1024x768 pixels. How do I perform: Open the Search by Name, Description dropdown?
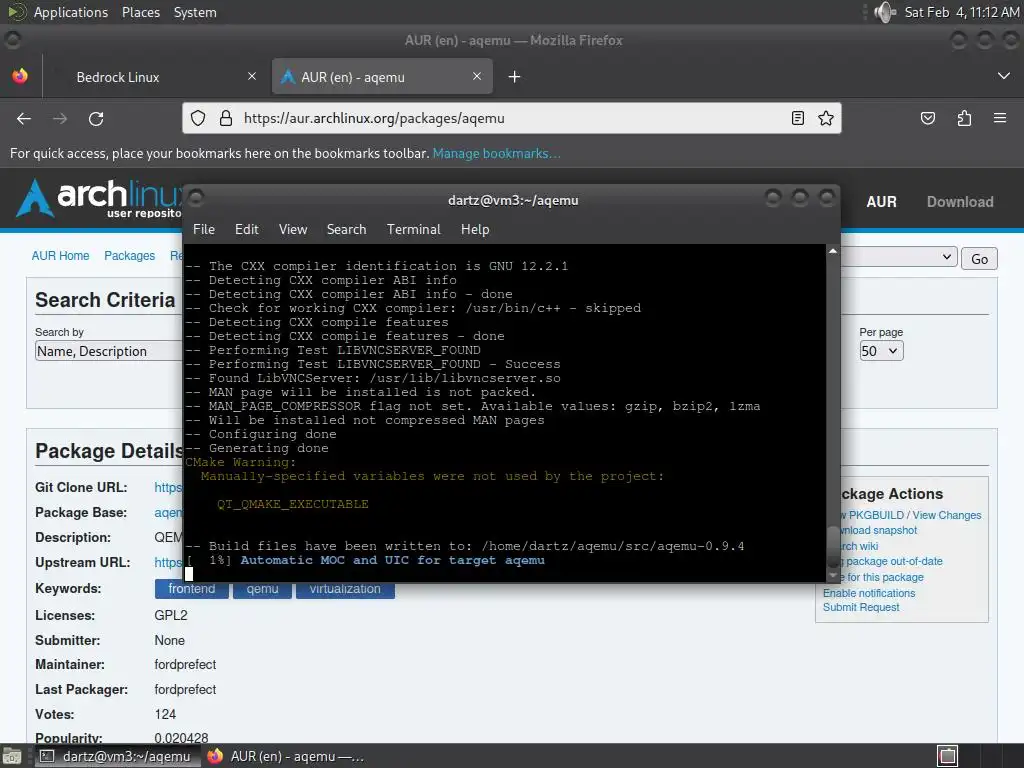coord(108,351)
